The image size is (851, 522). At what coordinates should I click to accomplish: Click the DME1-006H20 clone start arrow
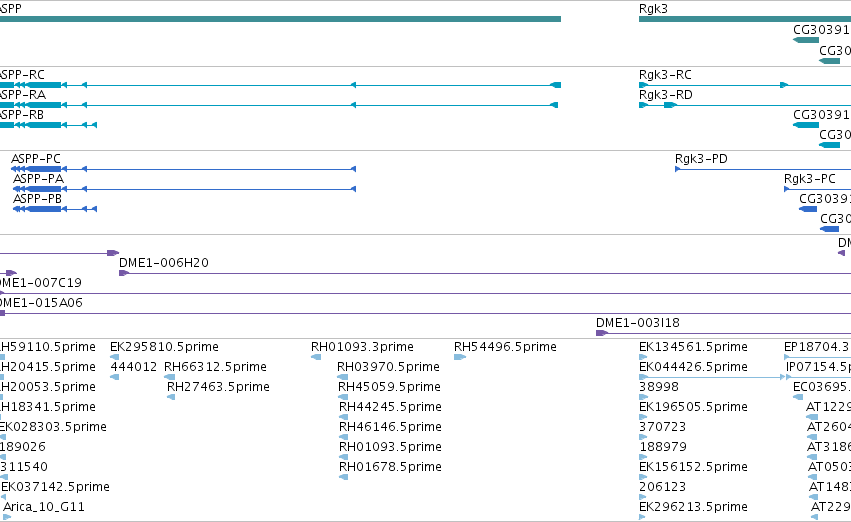tap(124, 273)
